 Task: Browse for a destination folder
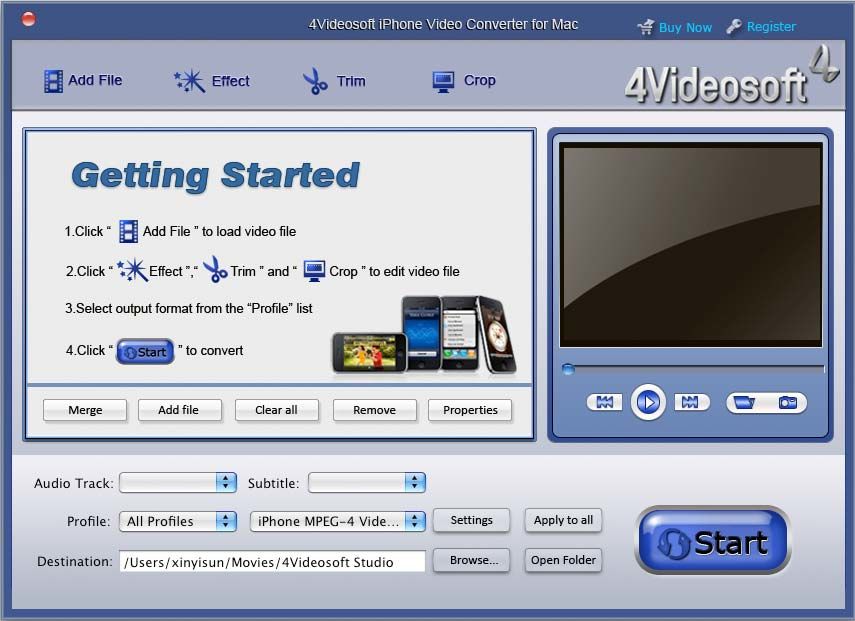pyautogui.click(x=472, y=560)
